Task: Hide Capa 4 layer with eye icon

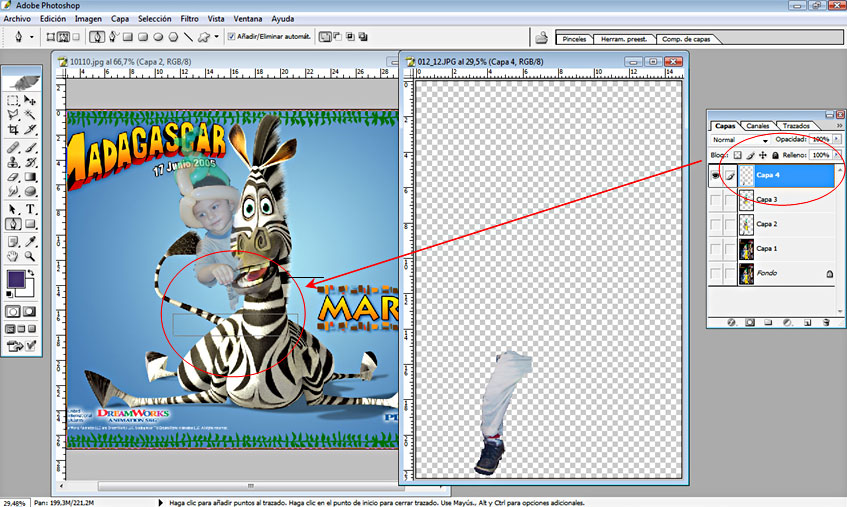Action: pyautogui.click(x=715, y=175)
